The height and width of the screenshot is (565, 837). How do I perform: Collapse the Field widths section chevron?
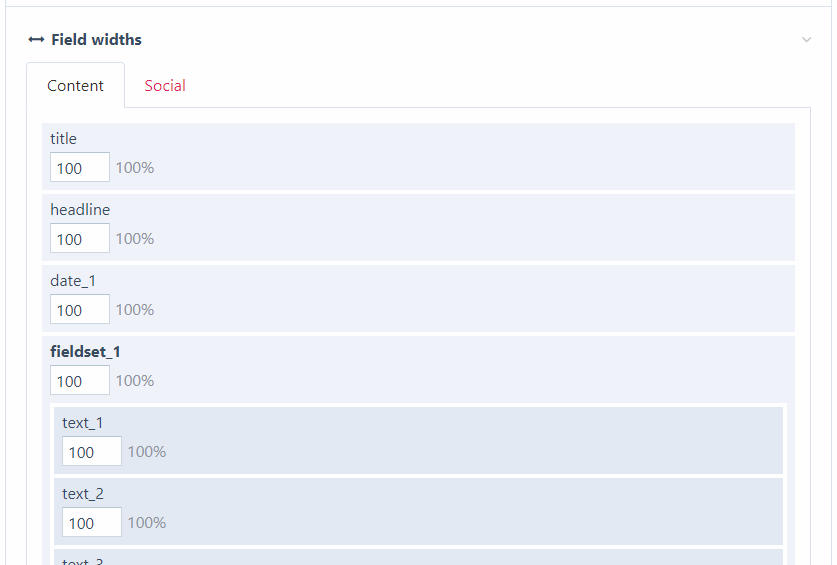806,40
